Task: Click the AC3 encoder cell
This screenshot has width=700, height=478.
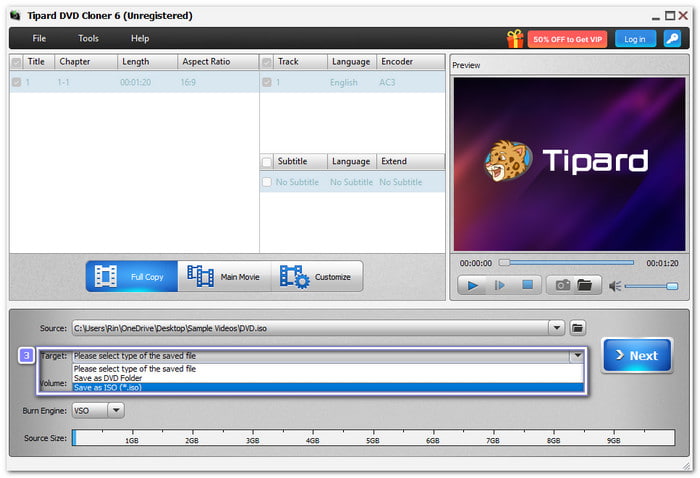Action: point(387,82)
